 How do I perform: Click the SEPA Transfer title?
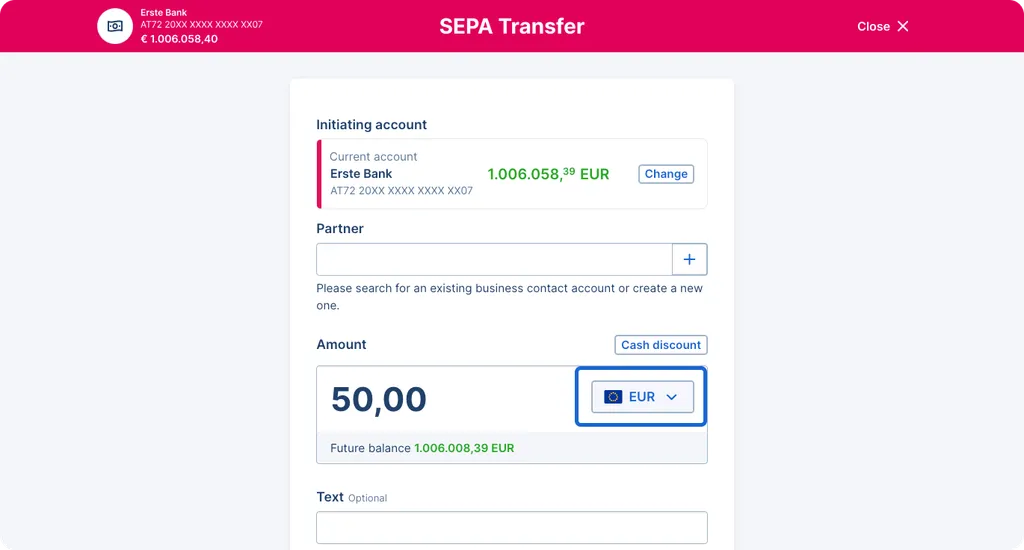click(x=511, y=26)
